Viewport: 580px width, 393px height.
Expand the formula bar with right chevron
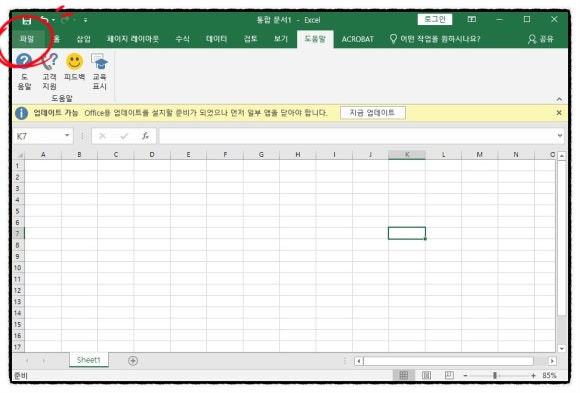pos(560,136)
